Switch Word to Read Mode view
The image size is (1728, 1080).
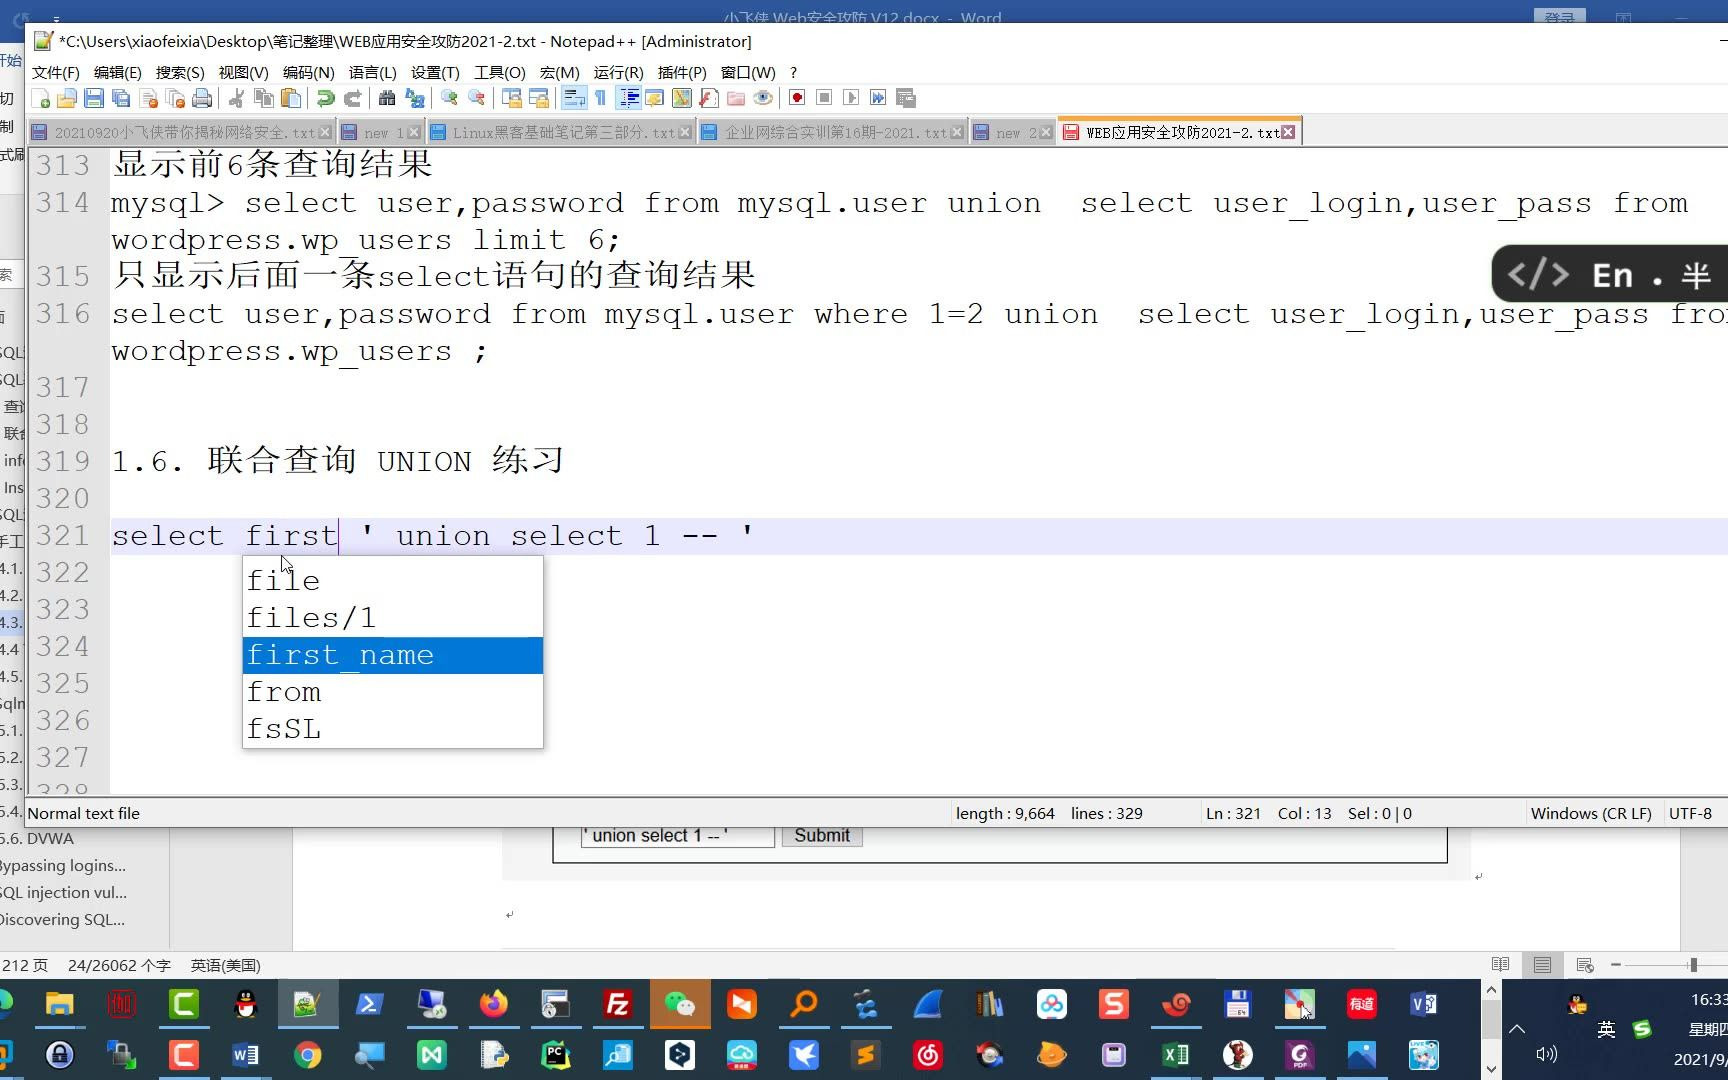click(x=1500, y=964)
